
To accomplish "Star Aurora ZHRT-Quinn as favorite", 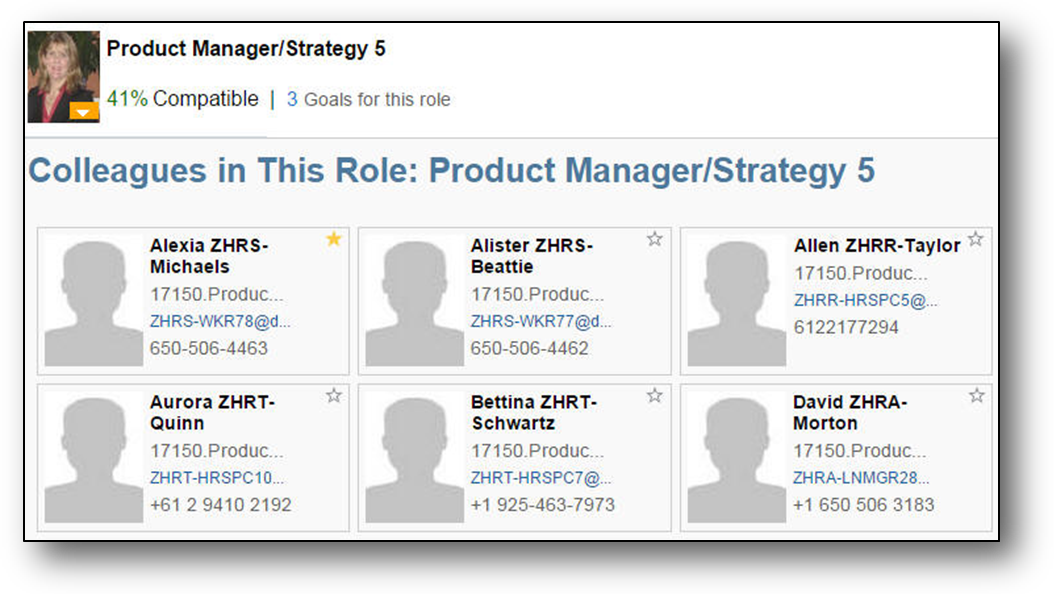I will [x=334, y=395].
